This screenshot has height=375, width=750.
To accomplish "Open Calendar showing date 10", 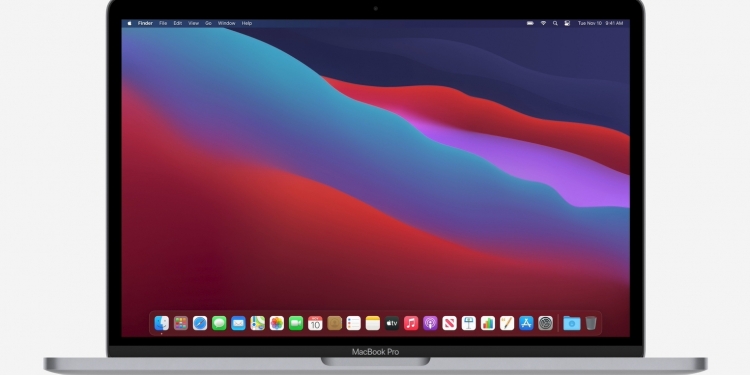I will 315,323.
